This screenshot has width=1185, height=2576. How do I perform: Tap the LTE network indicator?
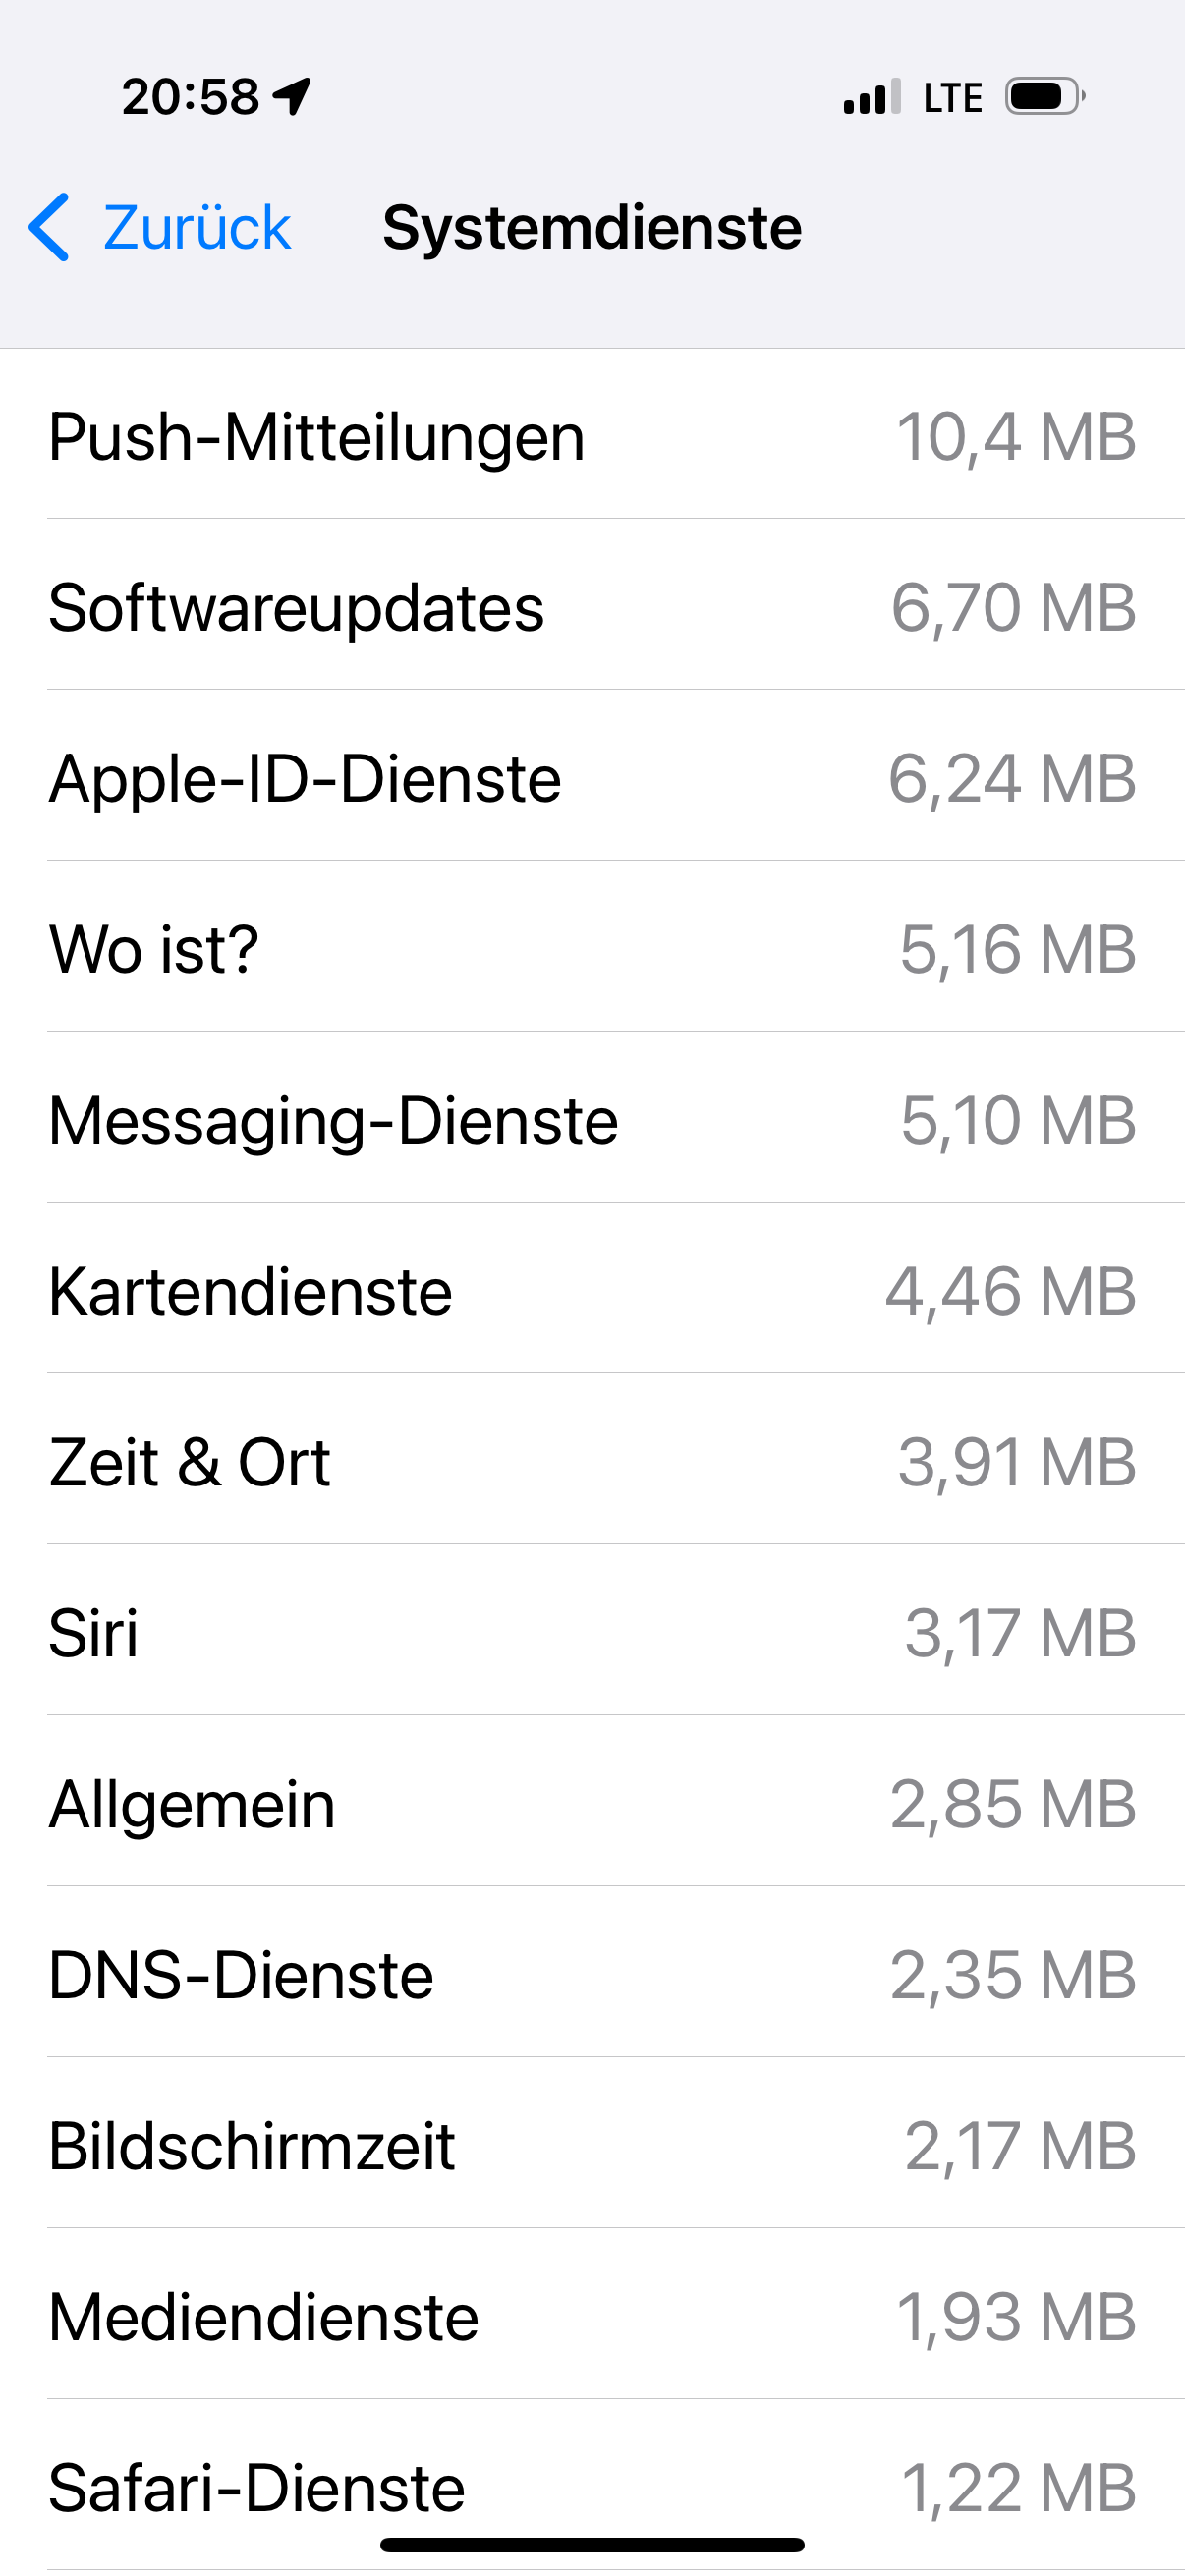[x=952, y=98]
